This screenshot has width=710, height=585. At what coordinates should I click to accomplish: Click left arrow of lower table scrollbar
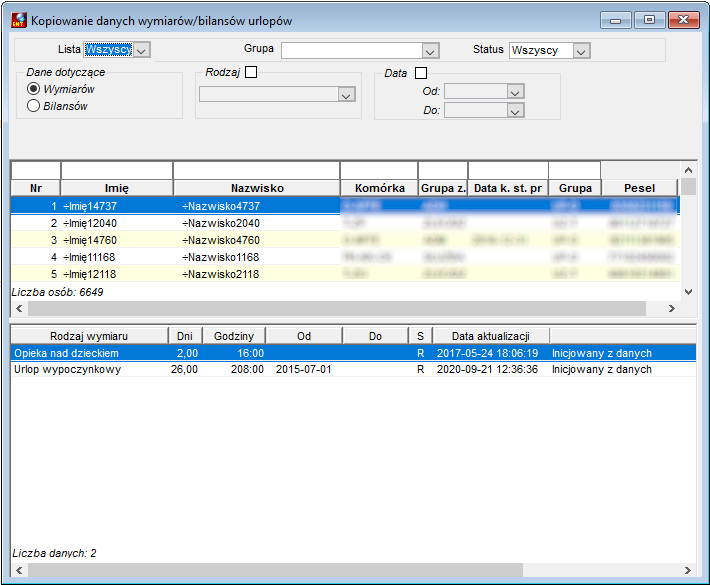click(x=19, y=570)
